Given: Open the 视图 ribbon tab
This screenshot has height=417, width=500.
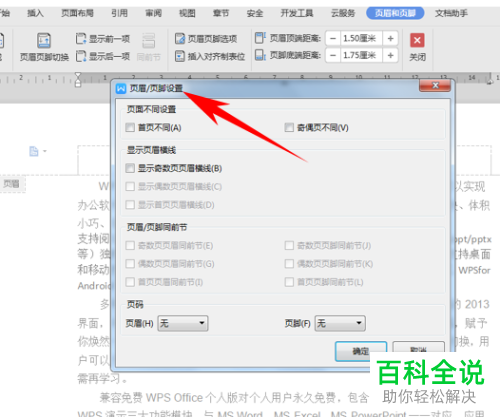Looking at the screenshot, I should [x=187, y=13].
